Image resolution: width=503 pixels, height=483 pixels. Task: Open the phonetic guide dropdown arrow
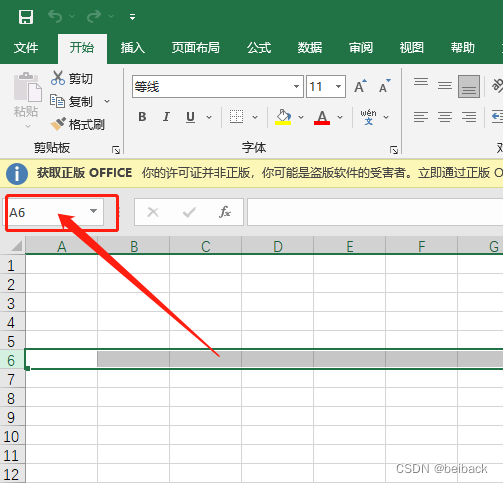(x=386, y=117)
